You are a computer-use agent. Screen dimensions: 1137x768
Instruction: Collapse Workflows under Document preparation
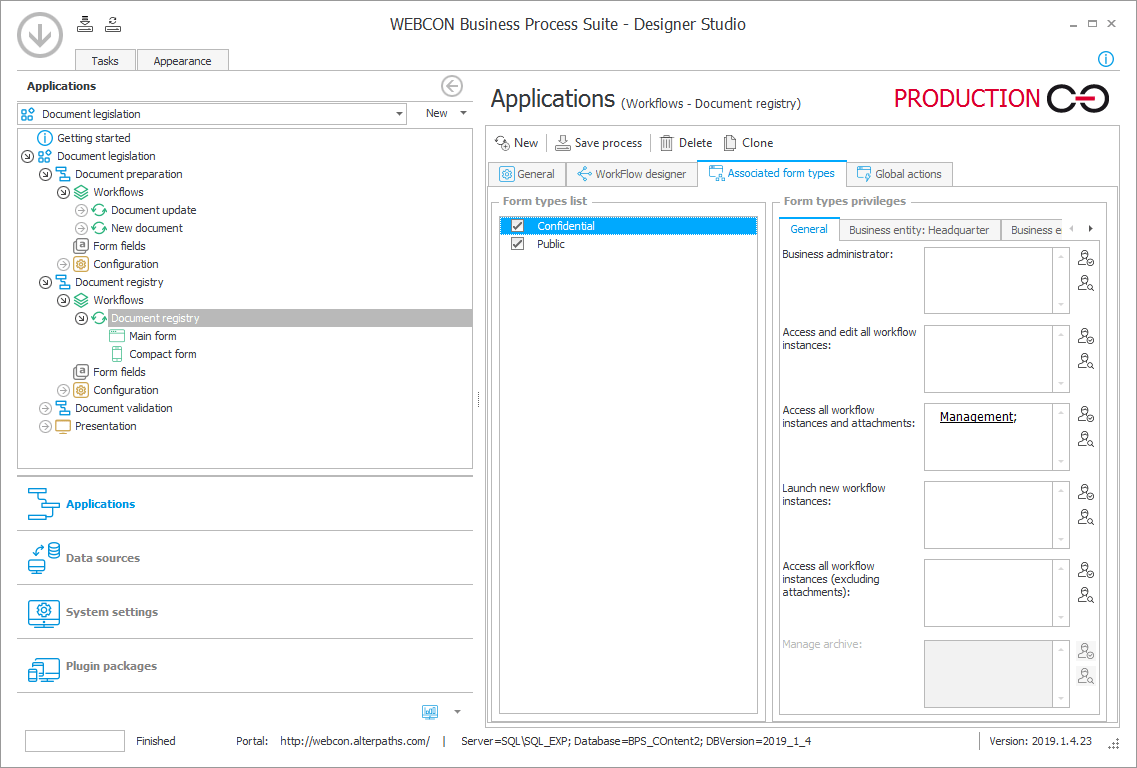click(x=63, y=192)
